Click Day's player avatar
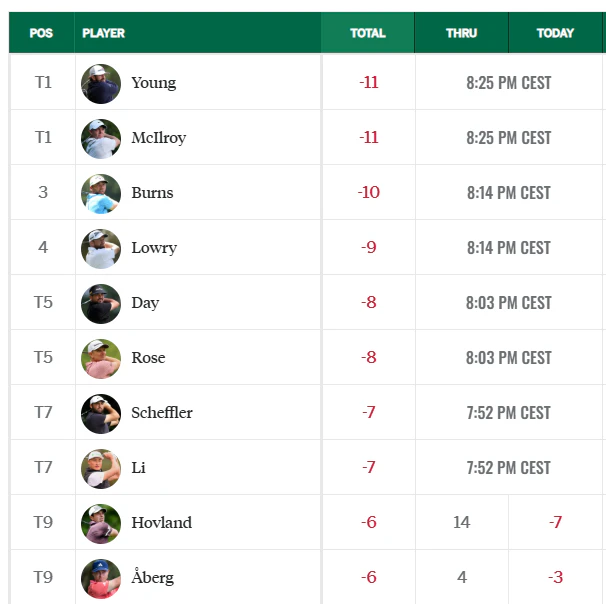The width and height of the screenshot is (606, 604). click(101, 303)
